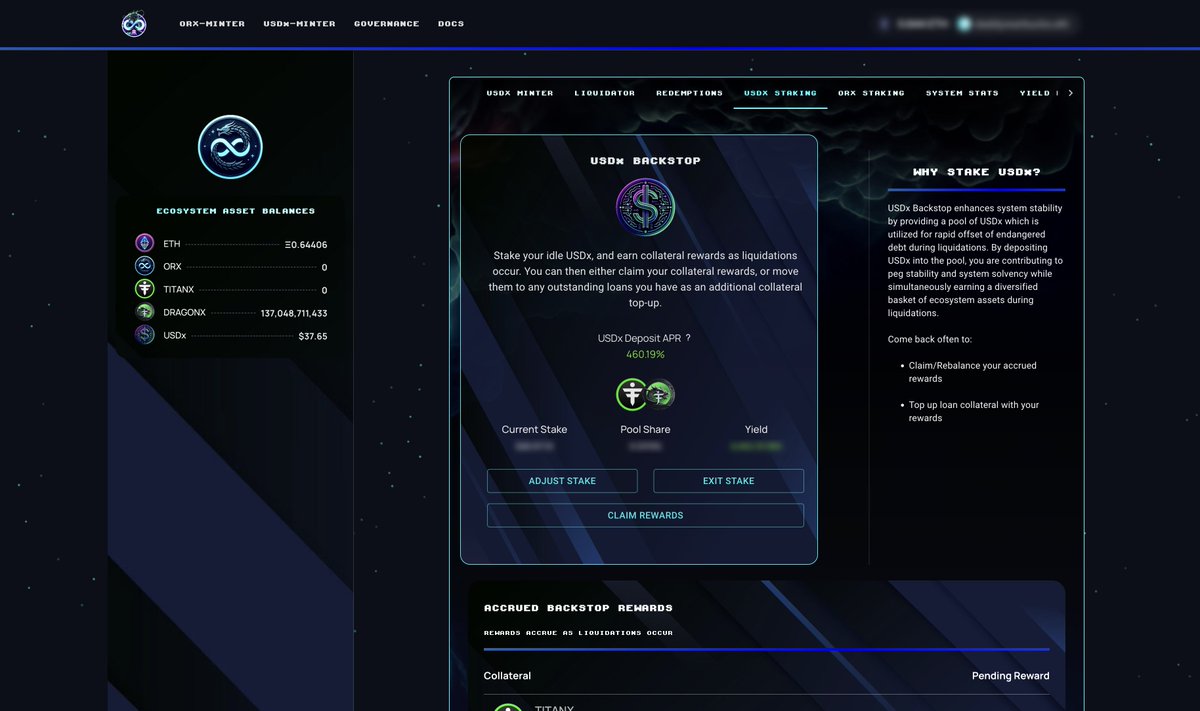This screenshot has height=711, width=1200.
Task: Click the Pool Share label
Action: point(645,429)
